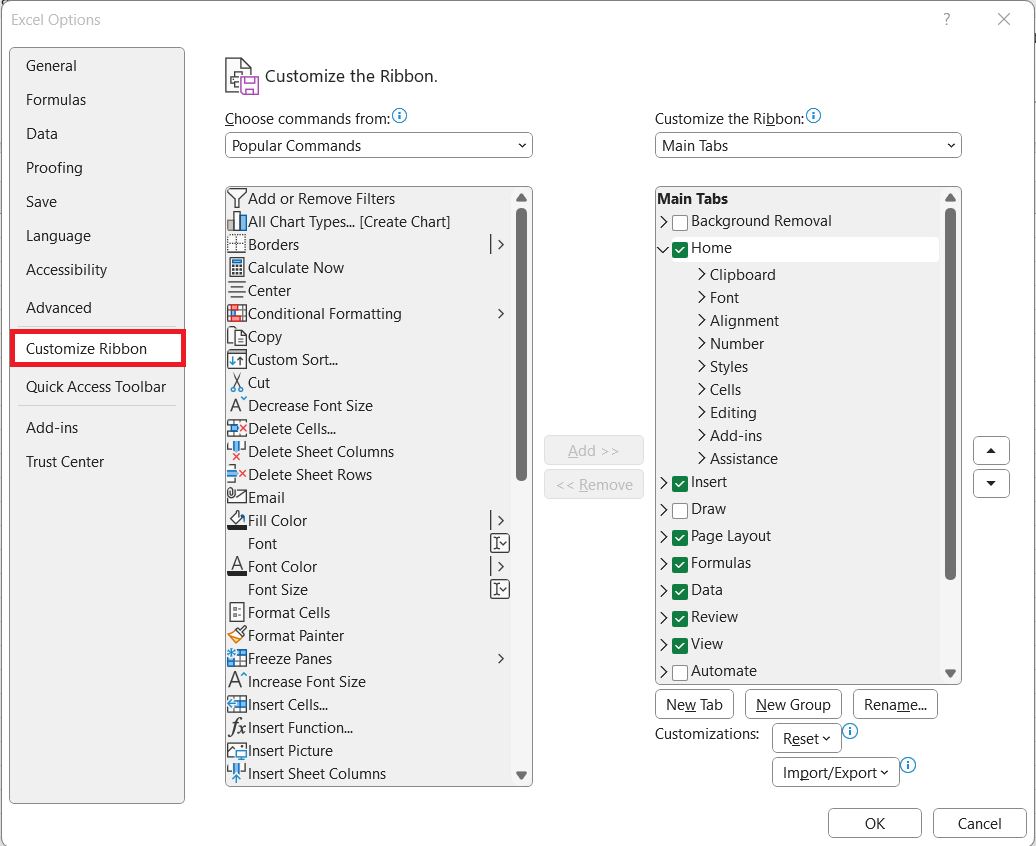Click the Decrease Font Size icon

coord(237,405)
